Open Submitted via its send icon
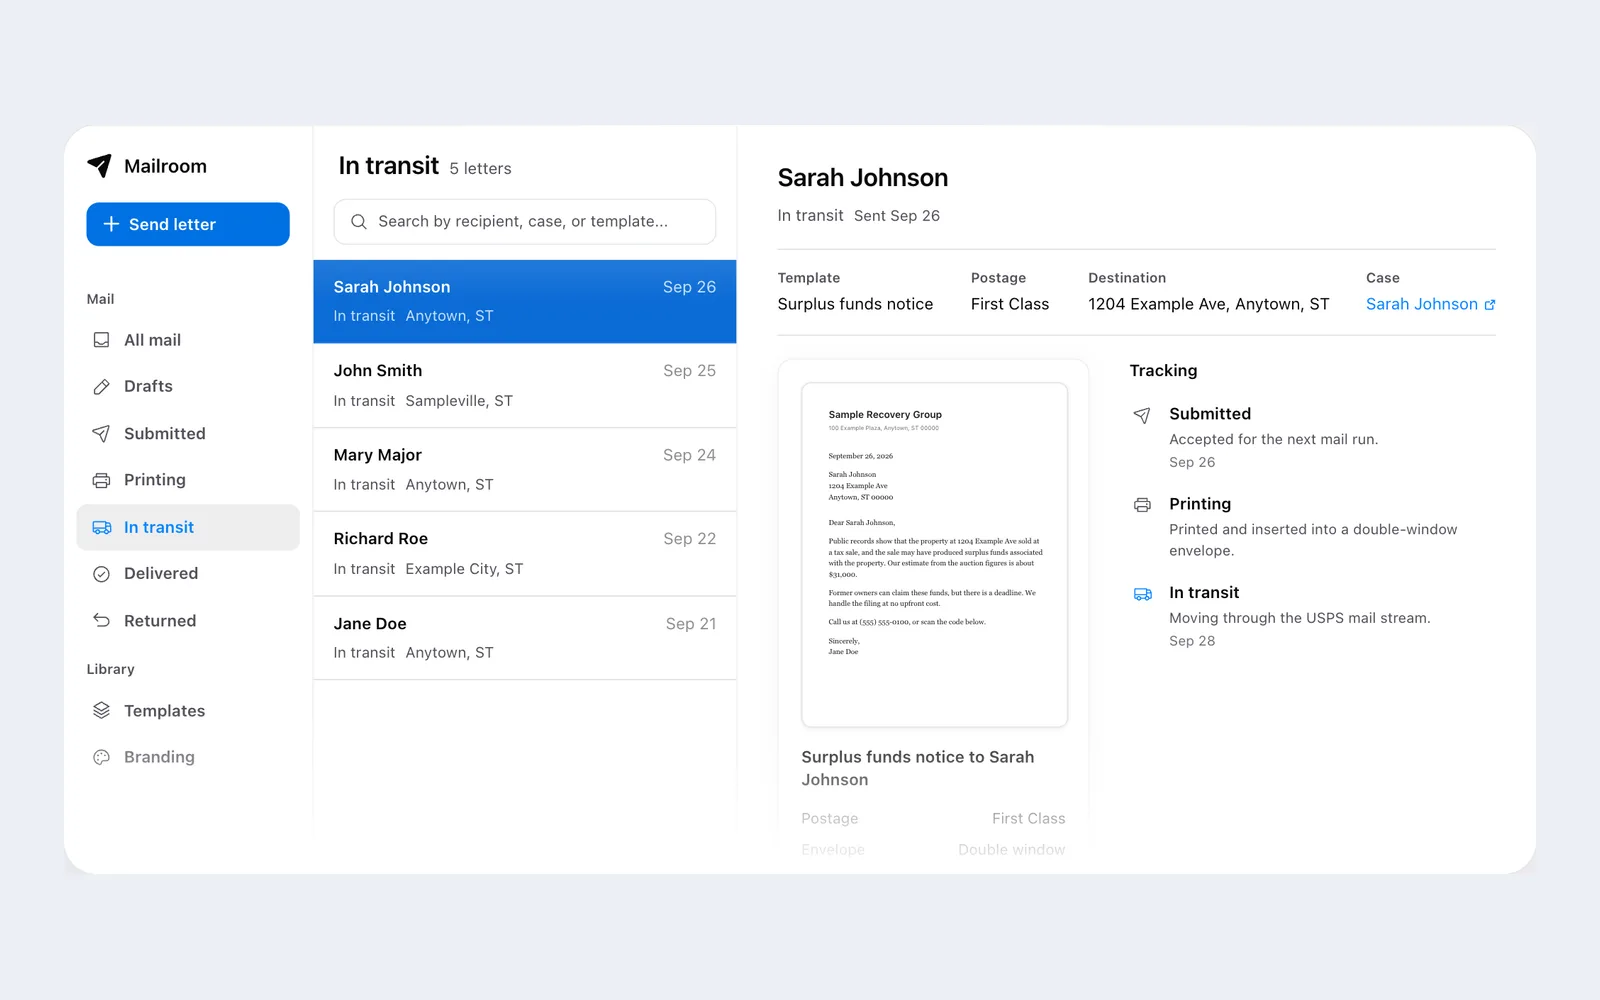Screen dimensions: 1600x1000 point(101,433)
